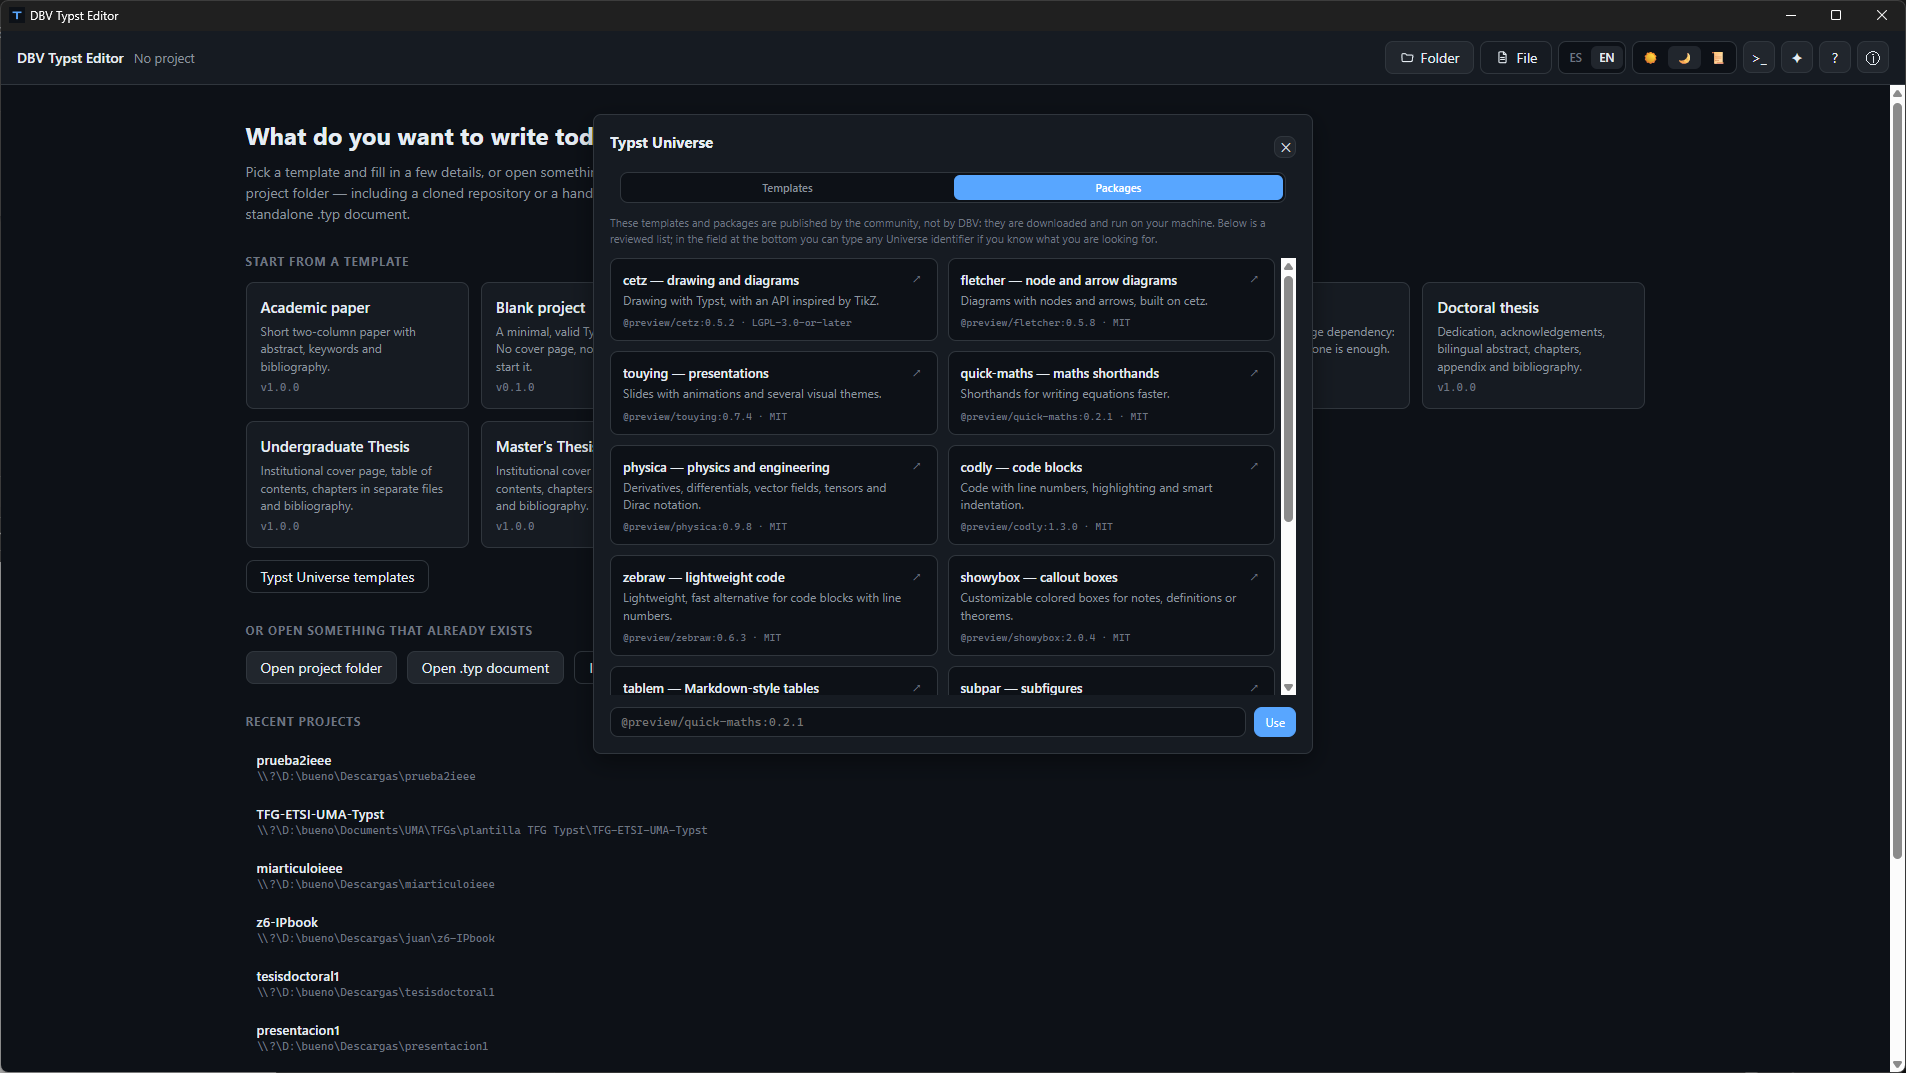
Task: Open the Folder button in the header
Action: coord(1429,58)
